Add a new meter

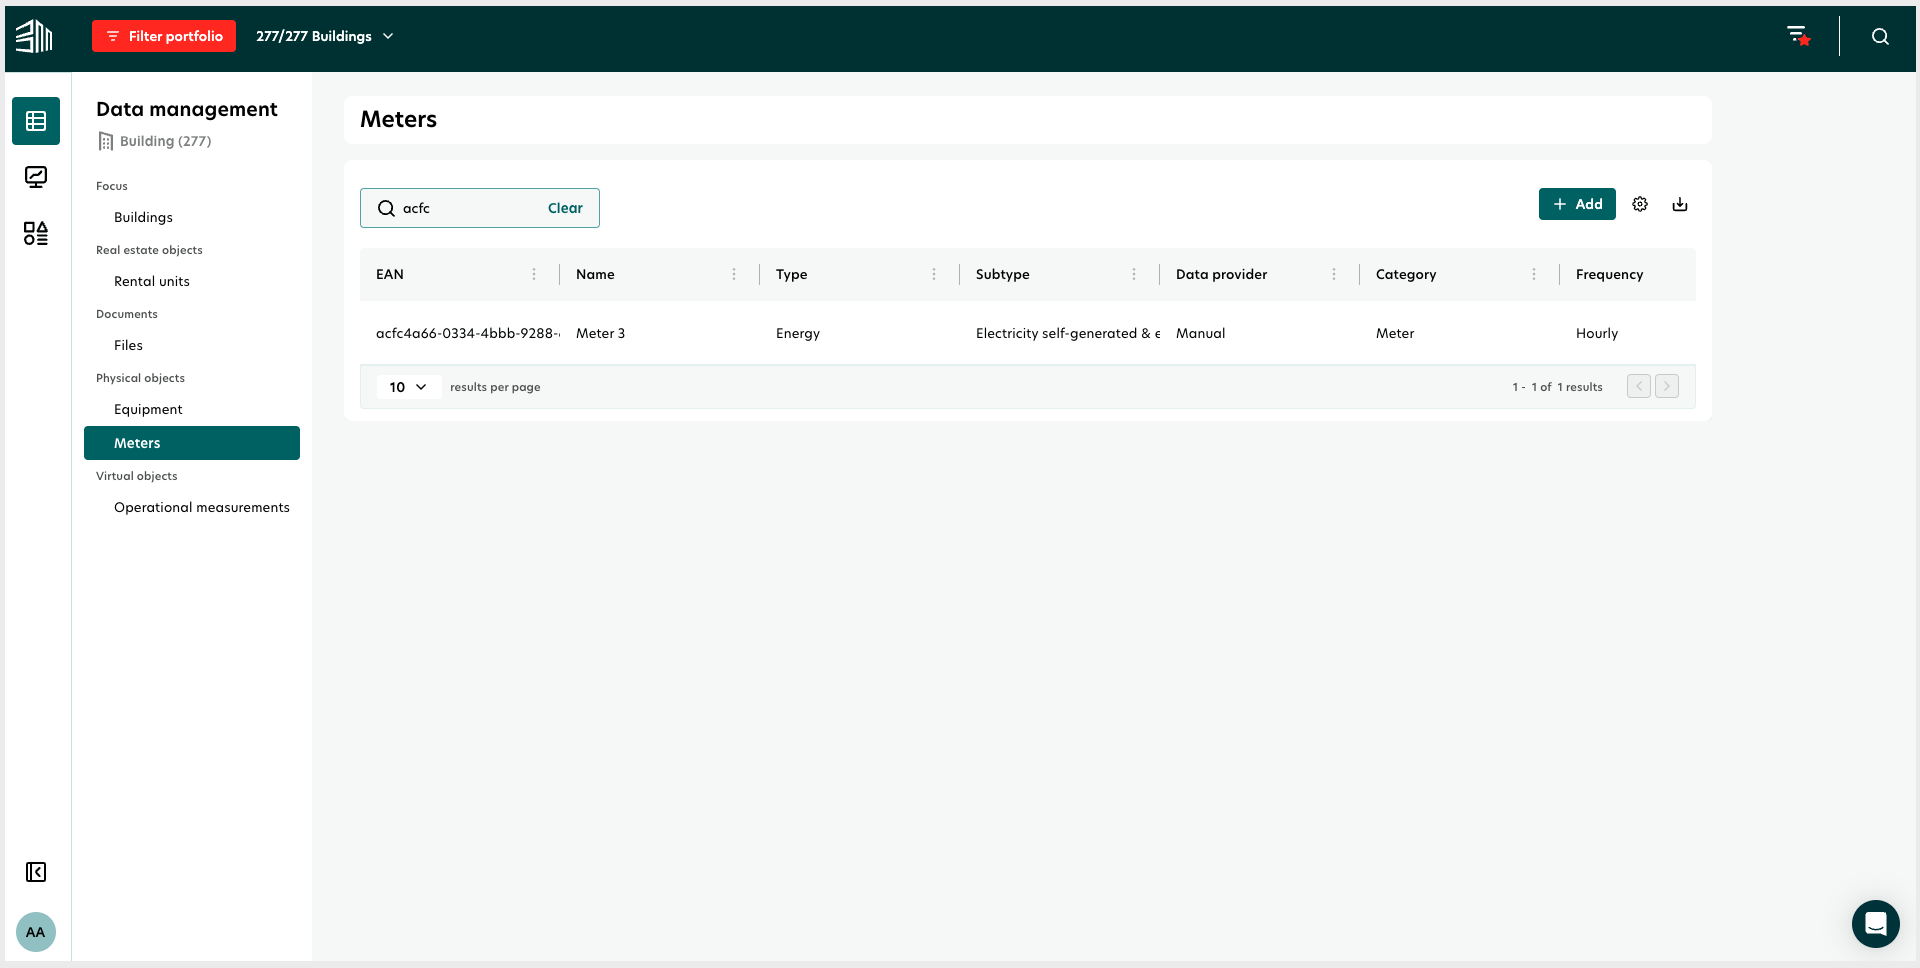pyautogui.click(x=1577, y=204)
